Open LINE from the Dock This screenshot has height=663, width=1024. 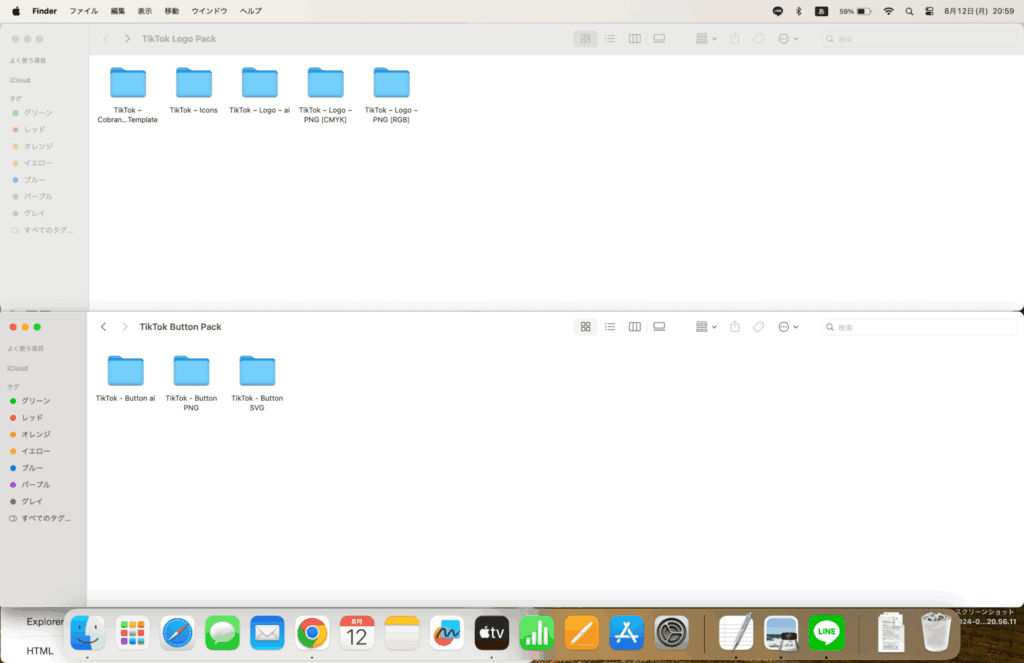point(826,633)
